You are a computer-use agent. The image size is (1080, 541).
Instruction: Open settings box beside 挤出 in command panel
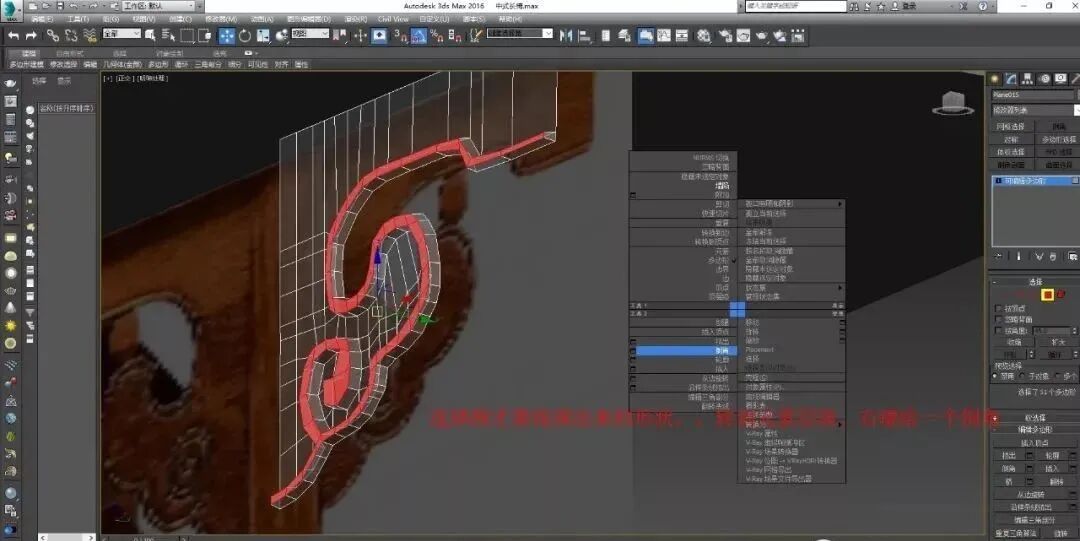(x=1031, y=456)
